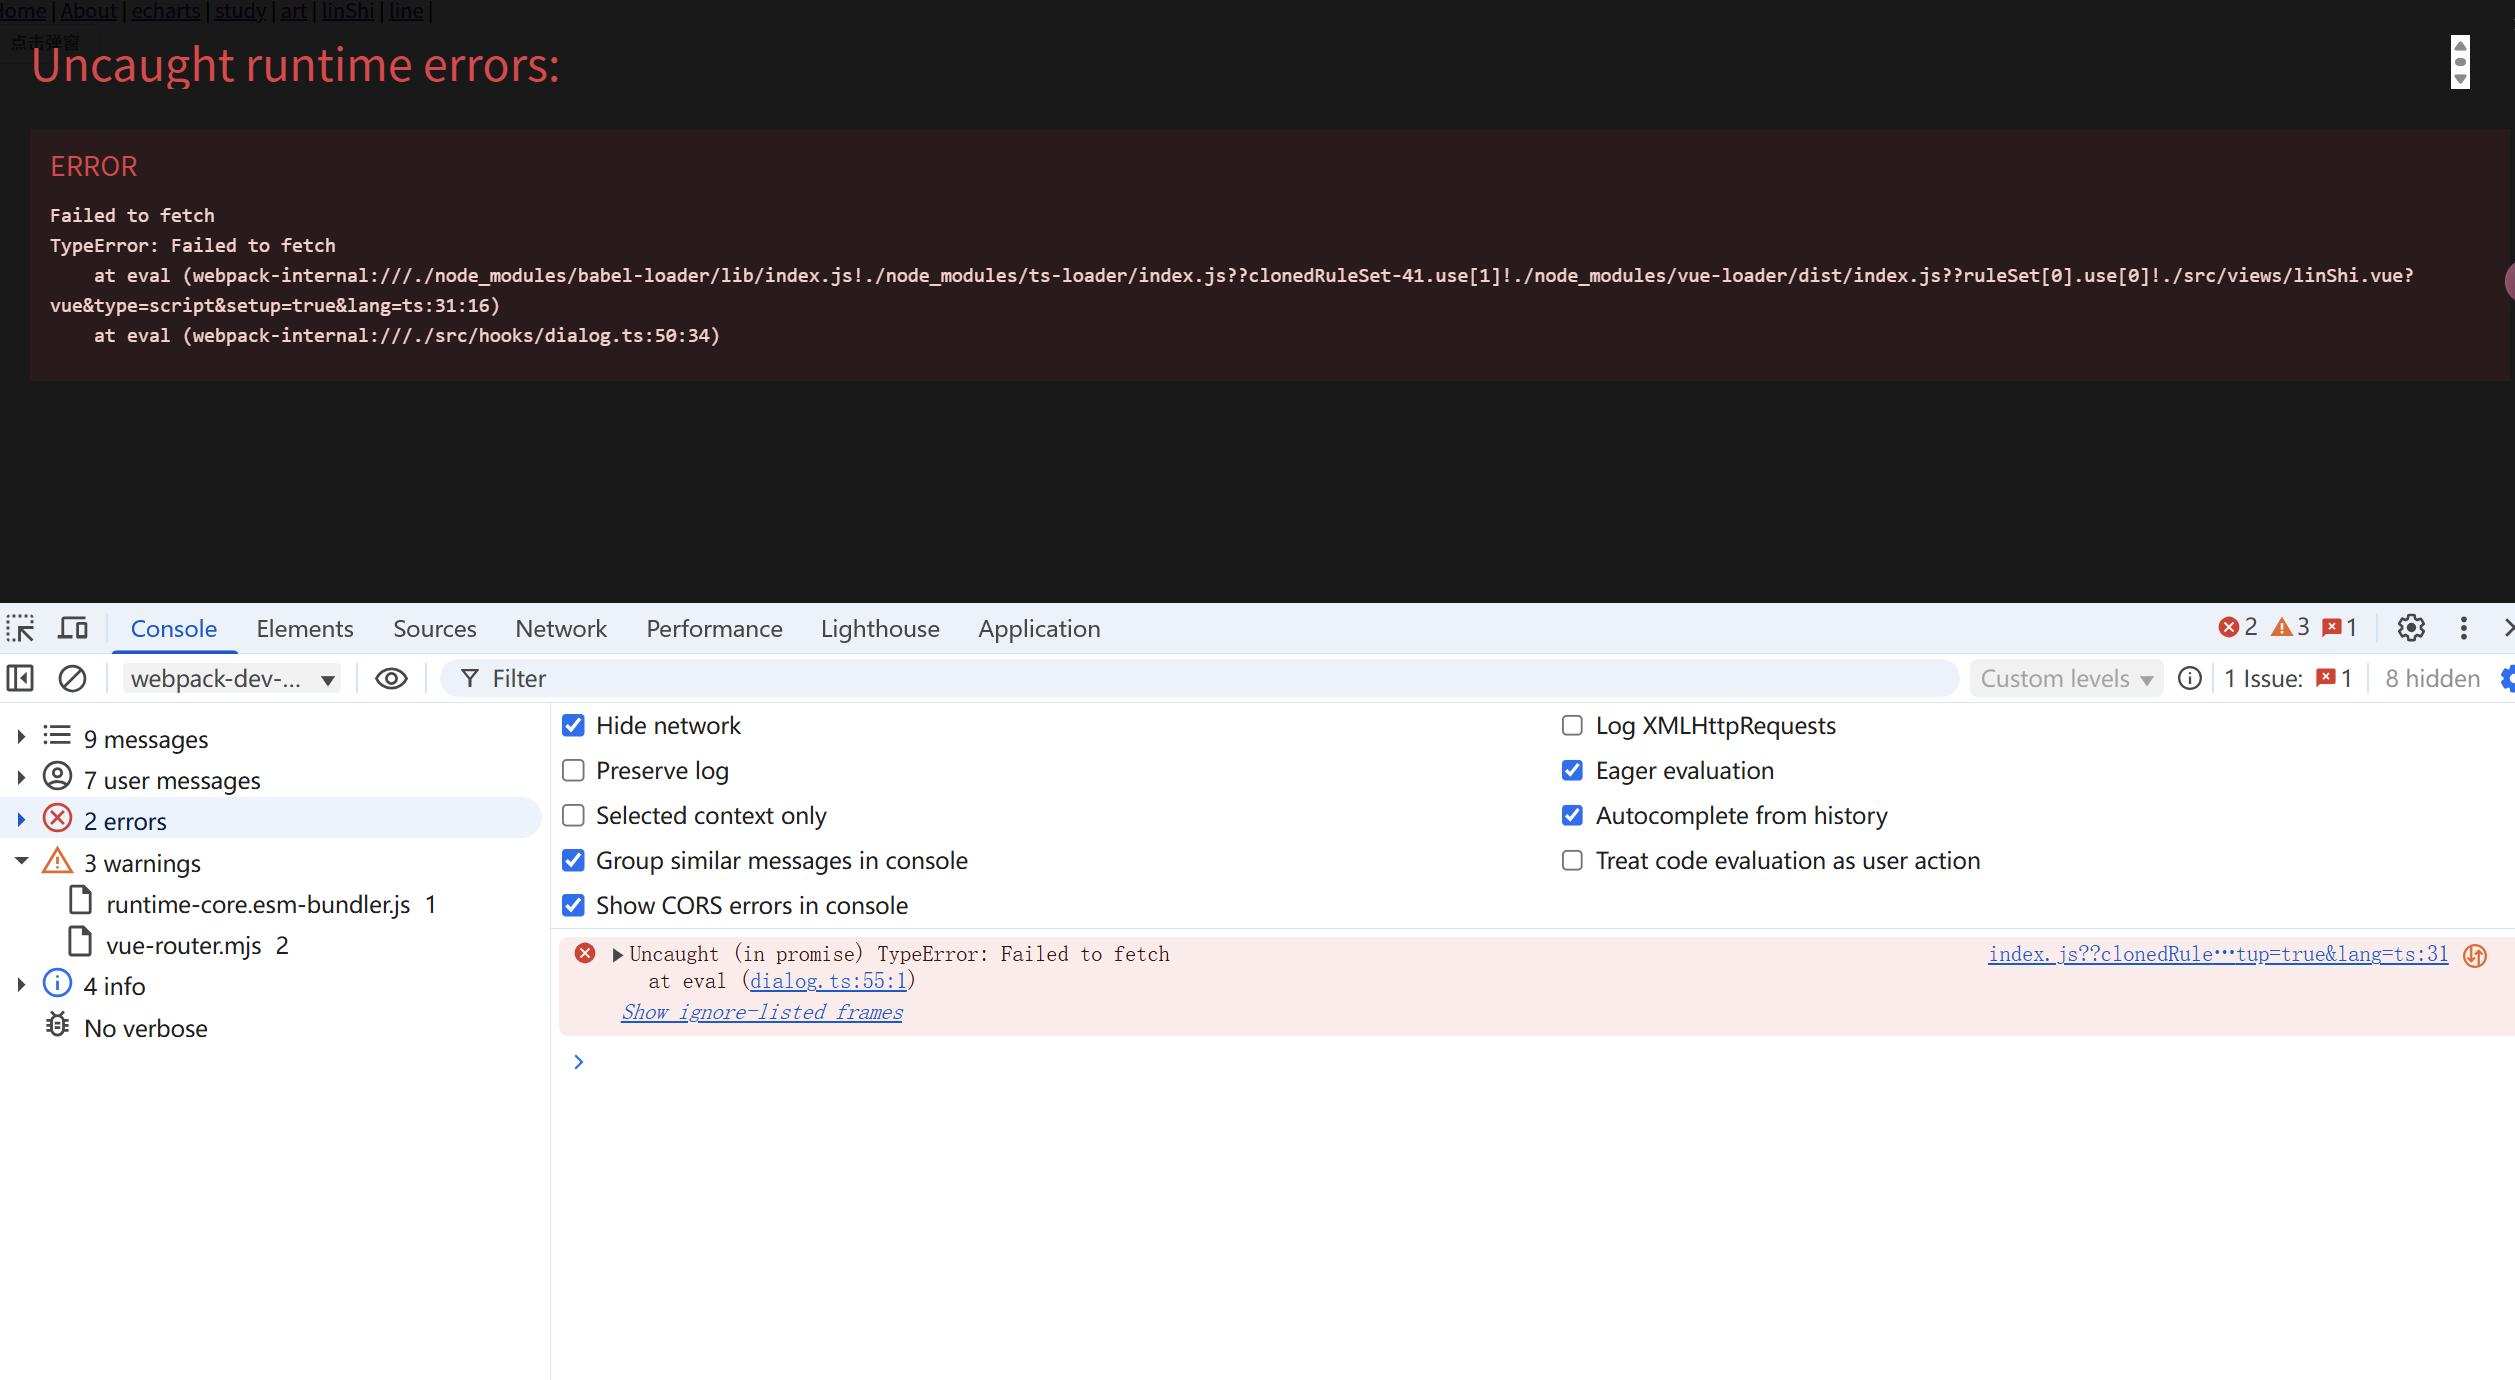Enable the Preserve log checkbox
Screen dimensions: 2515x1380
pos(573,770)
